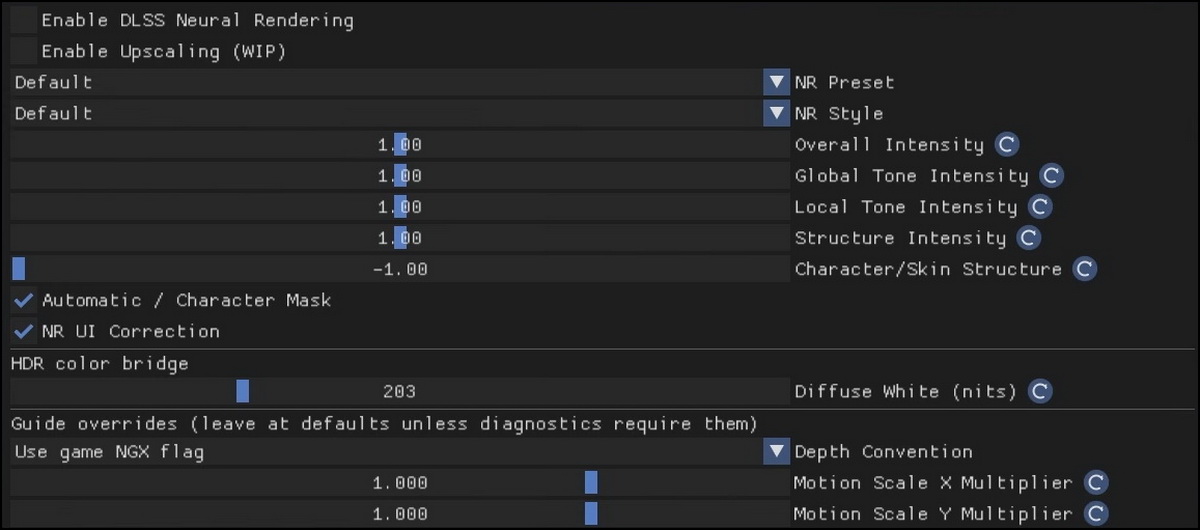Open the Depth Convention dropdown arrow
1200x530 pixels.
(777, 452)
